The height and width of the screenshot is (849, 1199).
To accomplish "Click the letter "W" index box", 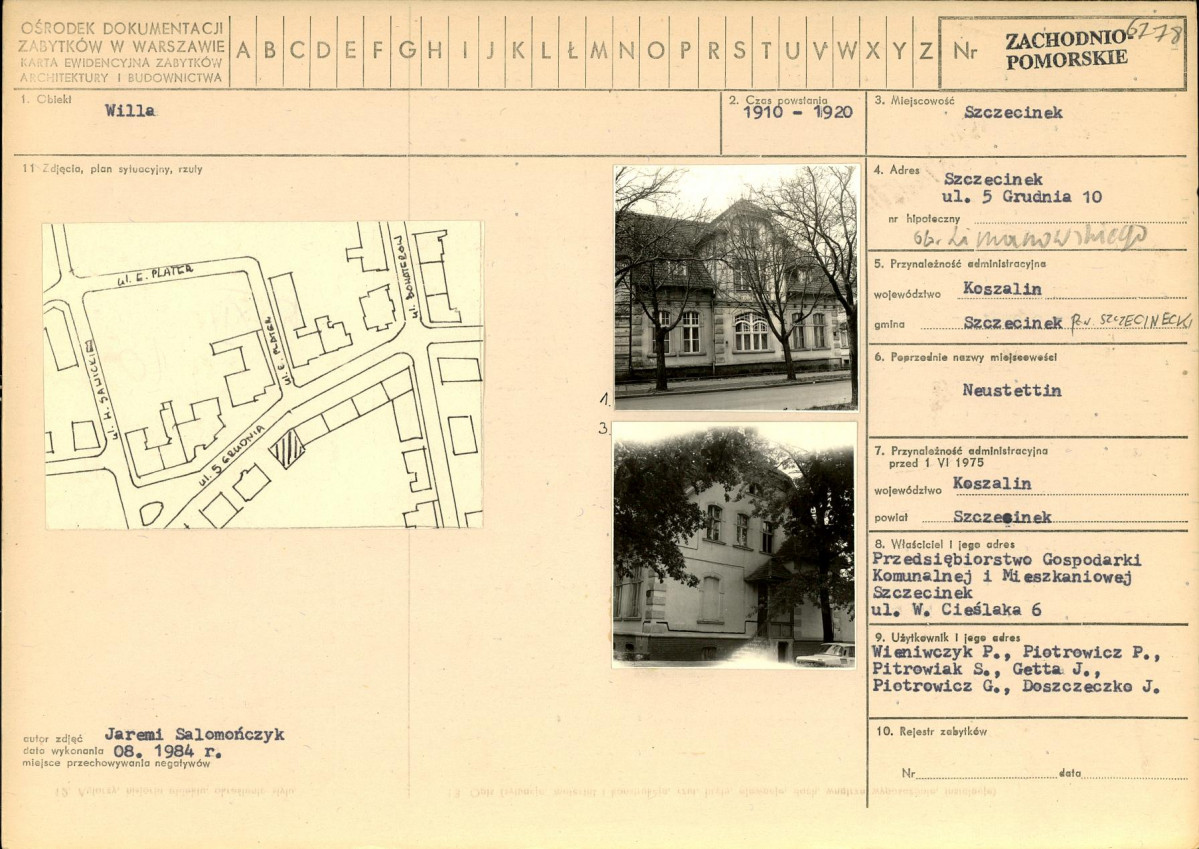I will [x=846, y=51].
